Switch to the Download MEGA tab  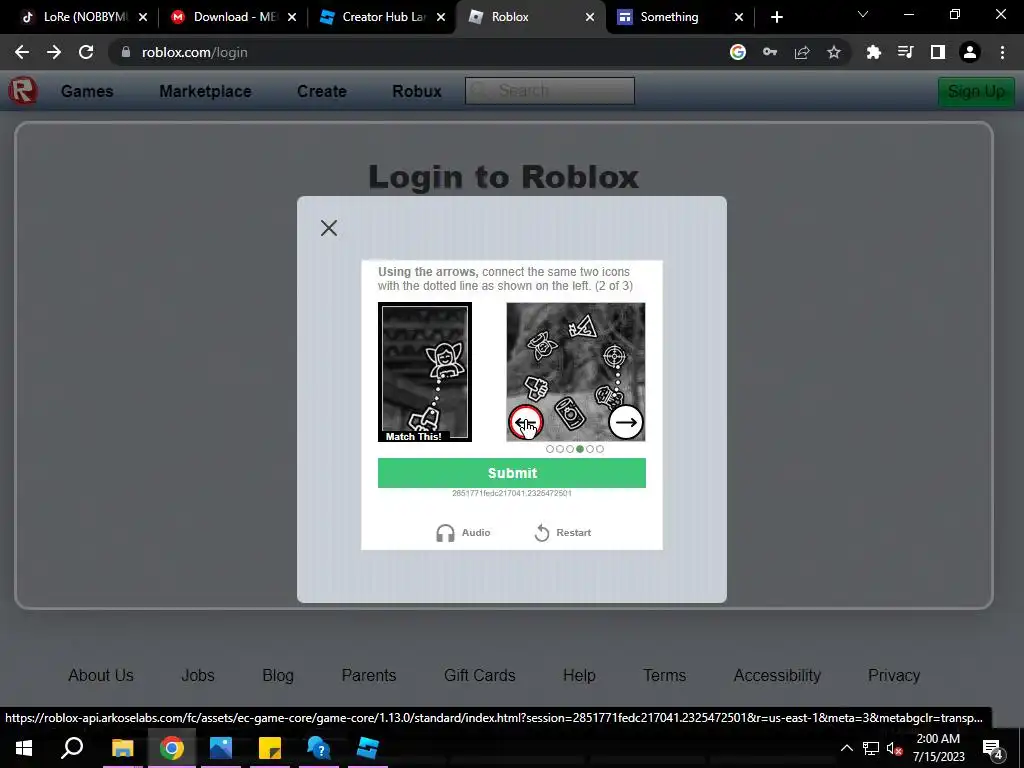[x=232, y=17]
